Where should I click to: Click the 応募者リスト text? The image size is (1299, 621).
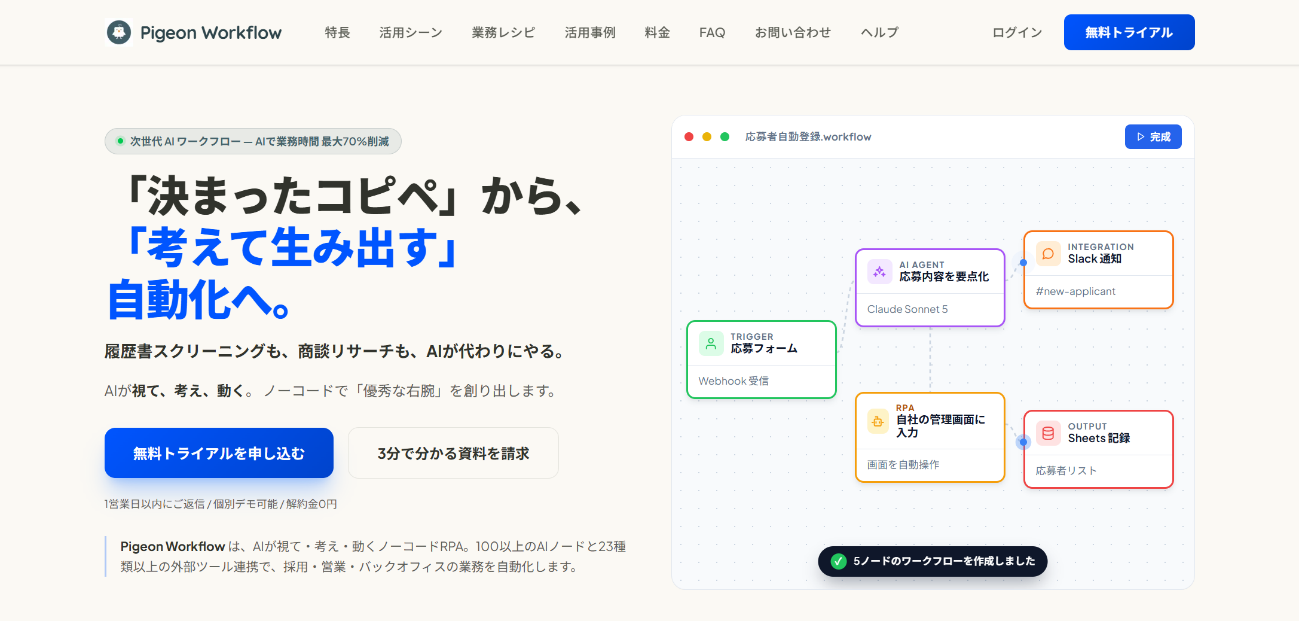point(1066,470)
